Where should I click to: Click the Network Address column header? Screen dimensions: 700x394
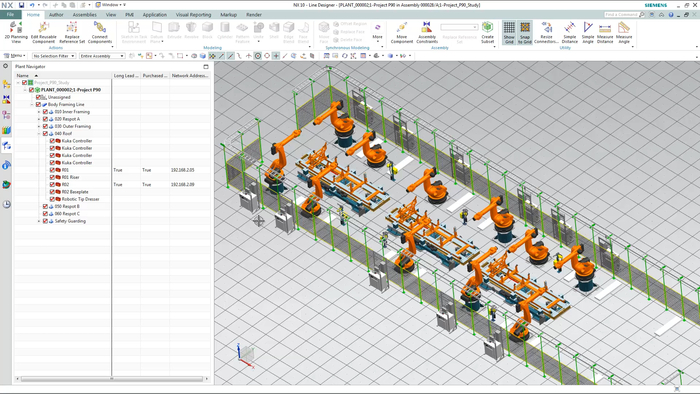point(190,75)
